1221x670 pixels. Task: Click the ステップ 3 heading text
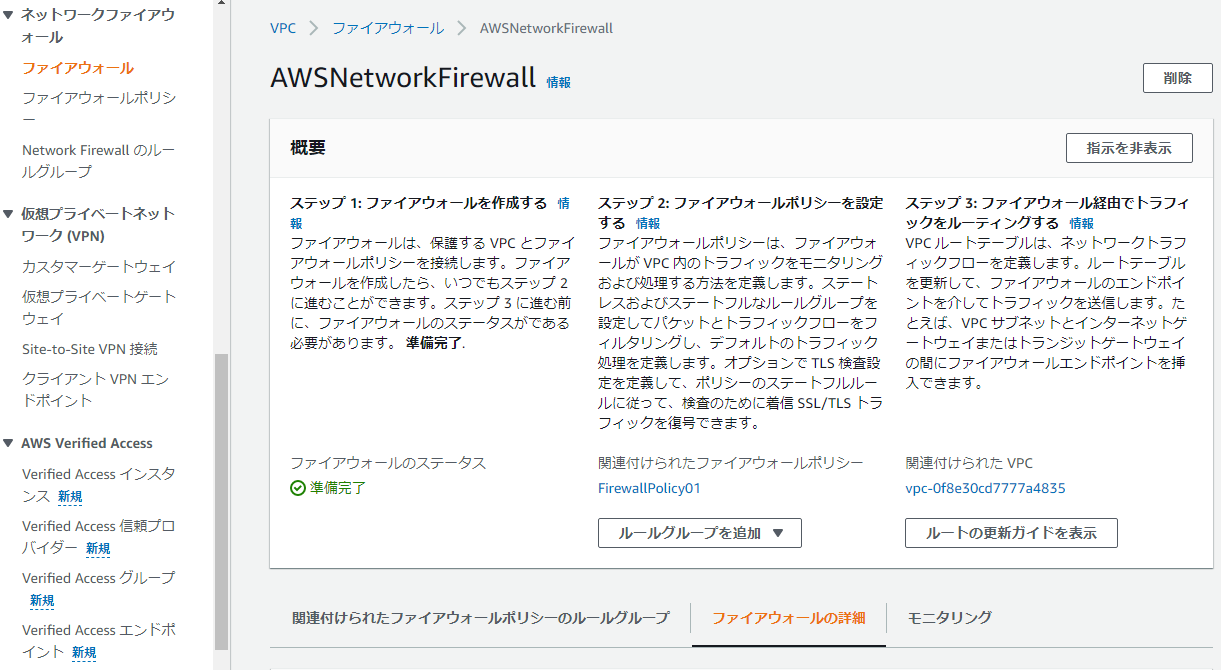click(1047, 213)
